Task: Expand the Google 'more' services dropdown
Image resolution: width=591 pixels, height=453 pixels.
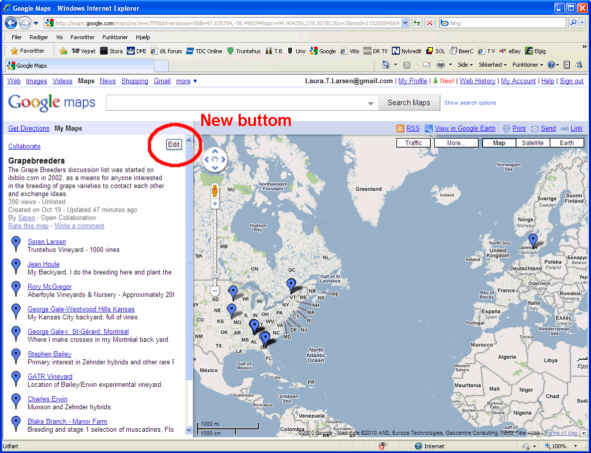Action: pos(186,81)
